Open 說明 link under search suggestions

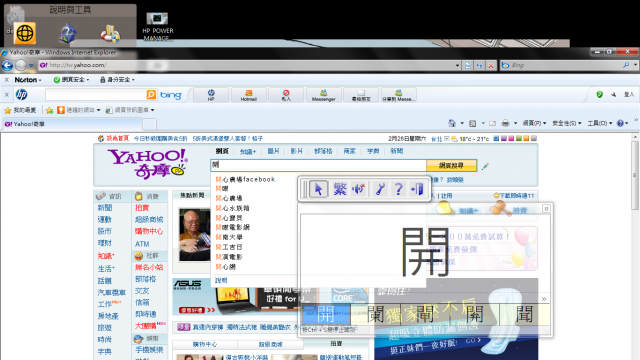[x=221, y=280]
